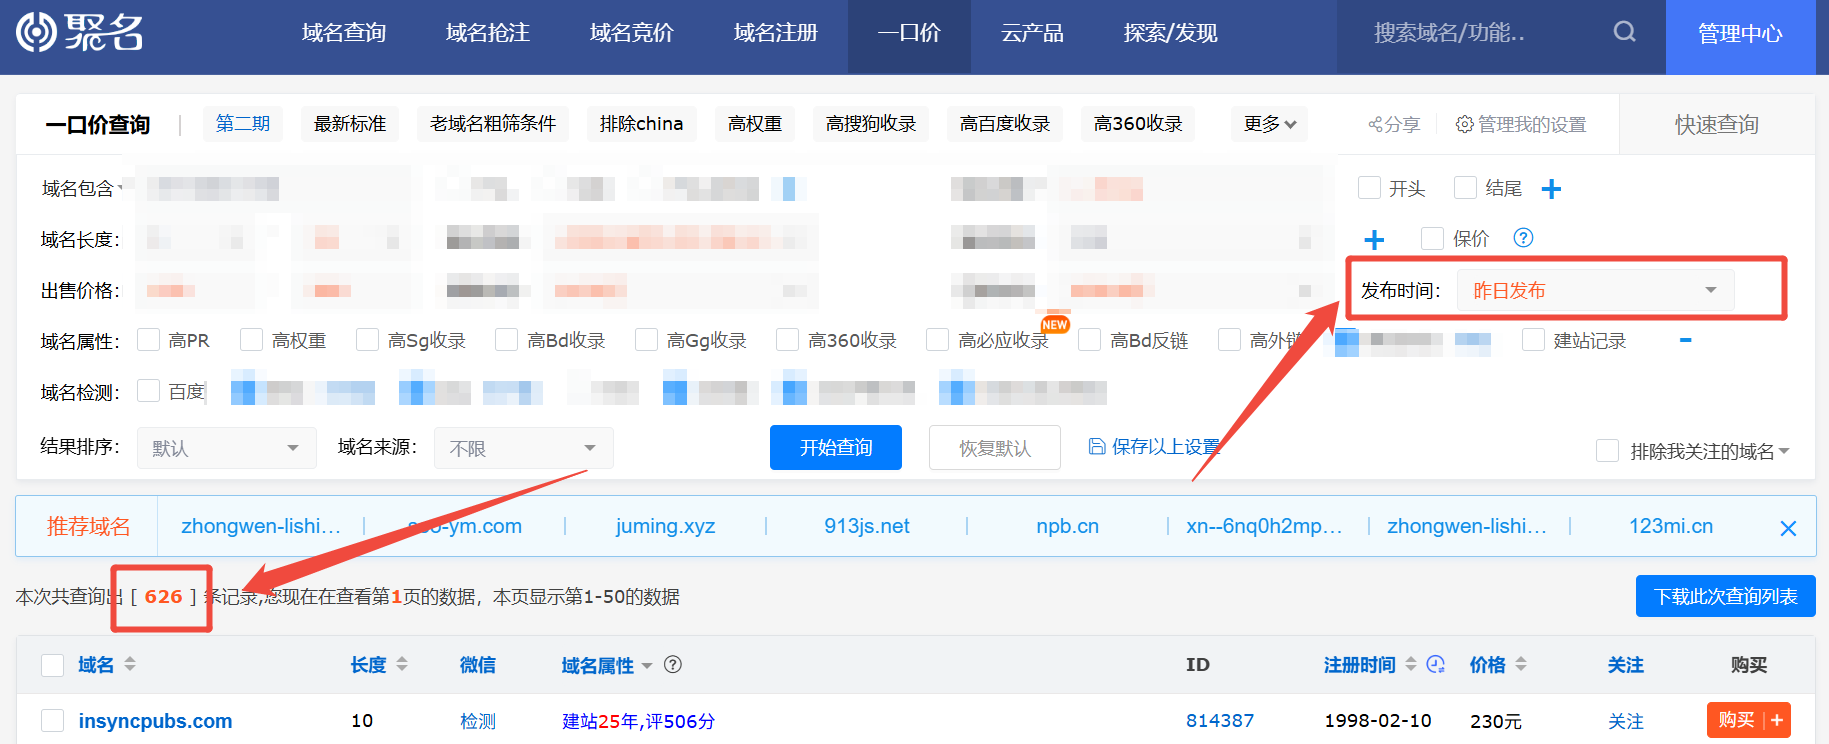
Task: Check the 建站记录 box
Action: (1533, 340)
